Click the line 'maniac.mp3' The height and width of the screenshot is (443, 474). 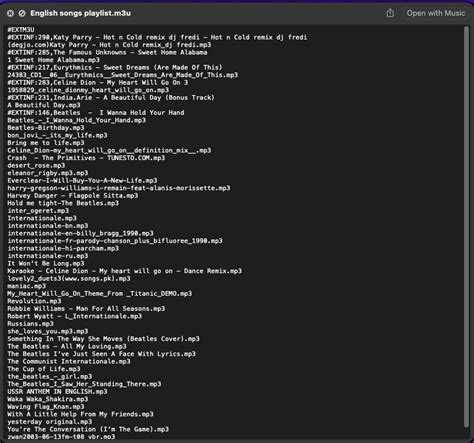click(x=27, y=286)
